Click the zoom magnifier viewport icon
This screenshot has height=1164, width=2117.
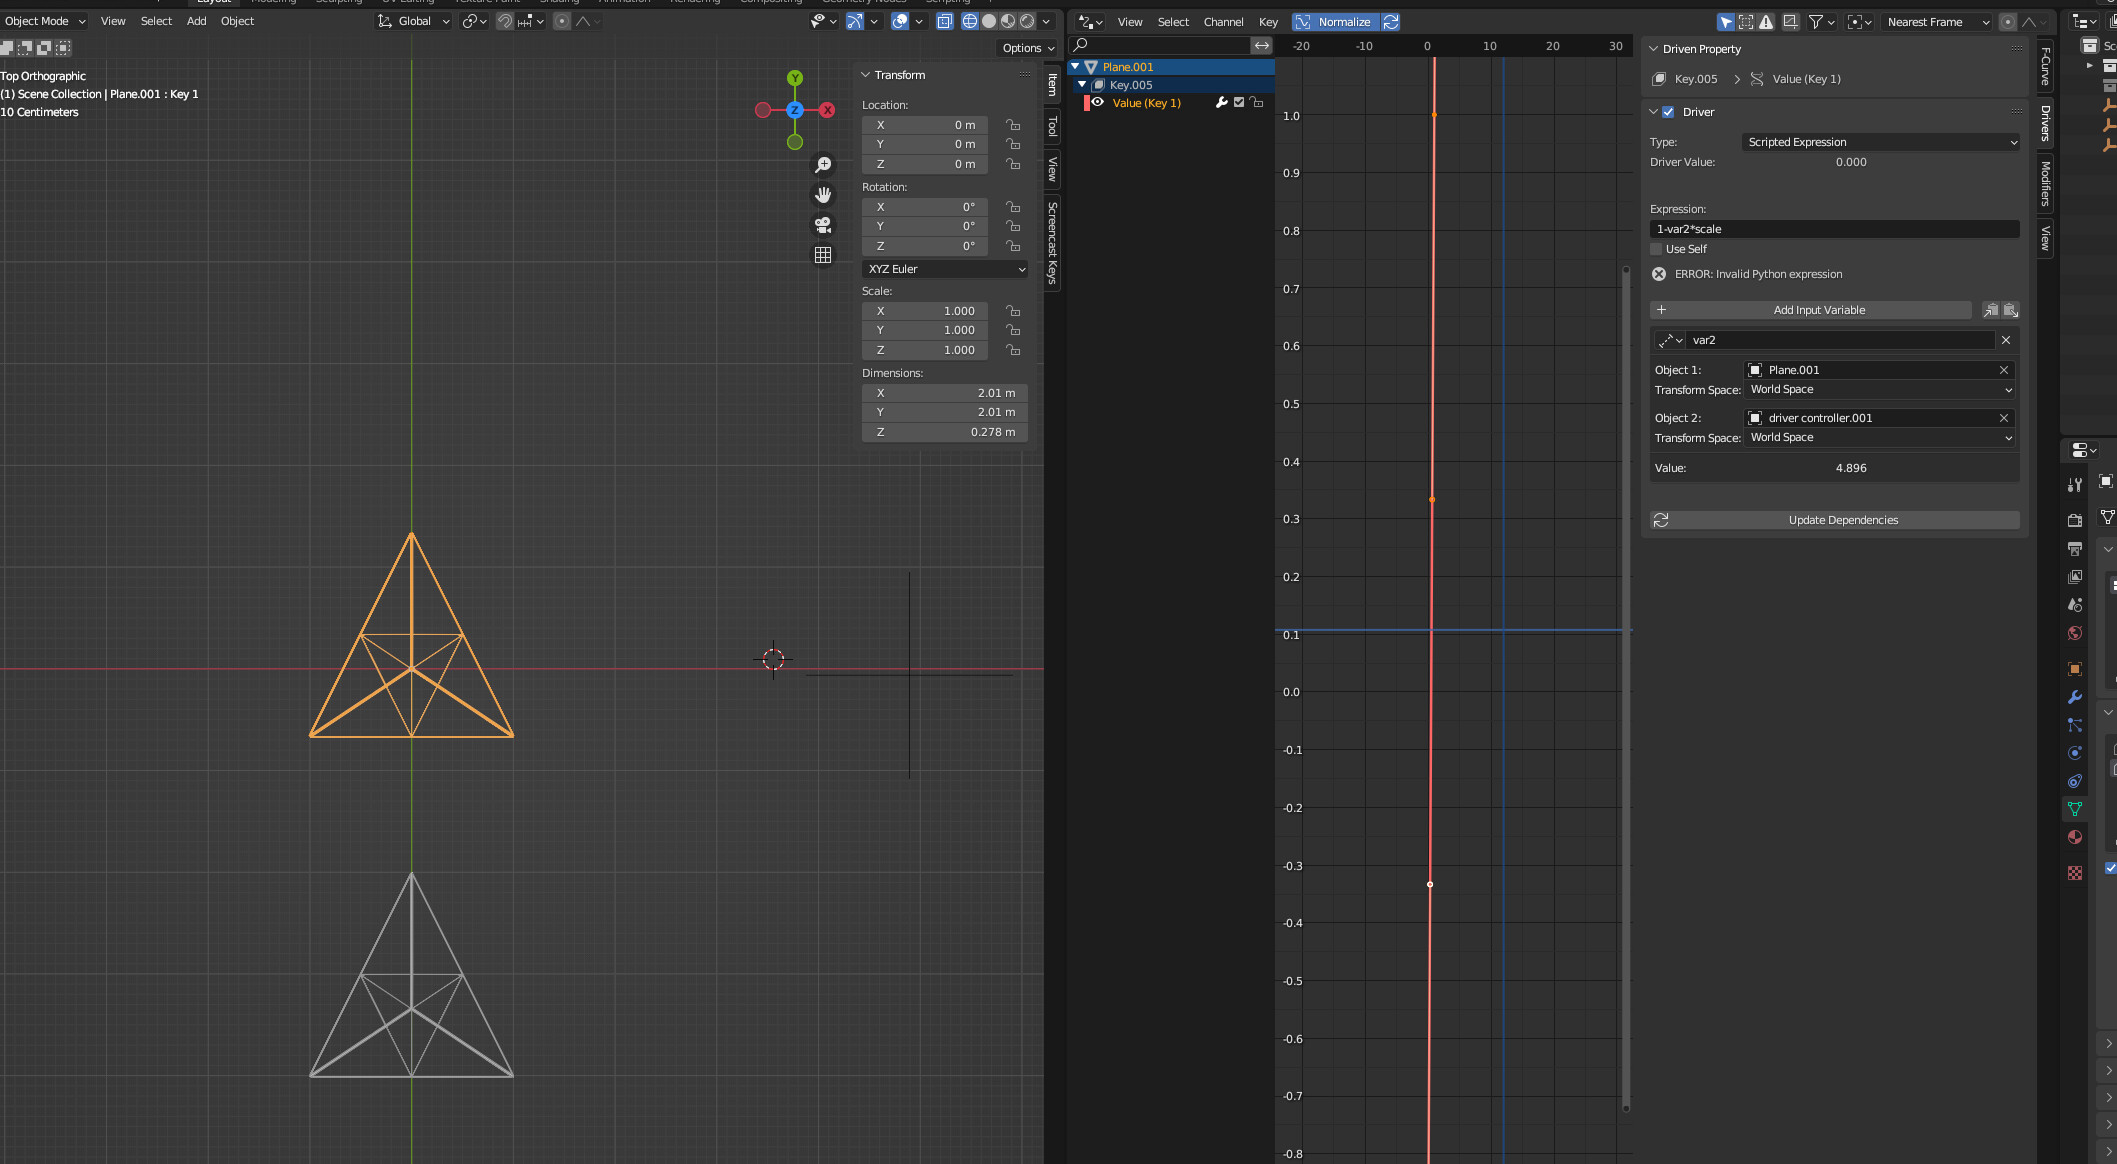pyautogui.click(x=823, y=165)
